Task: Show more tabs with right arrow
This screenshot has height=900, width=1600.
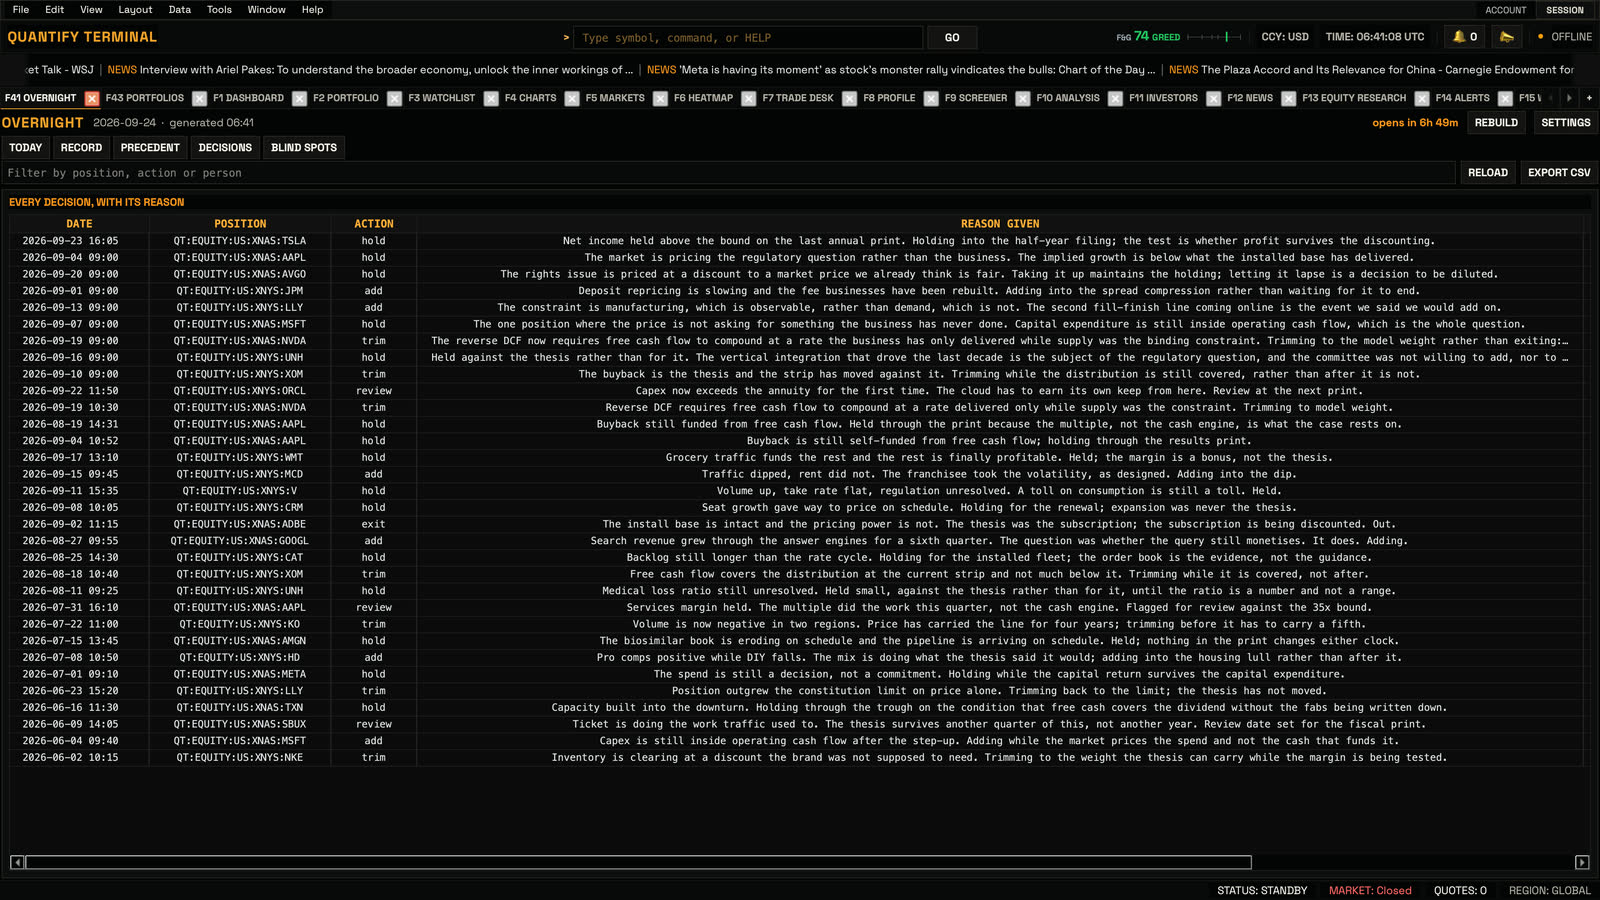Action: (x=1569, y=98)
